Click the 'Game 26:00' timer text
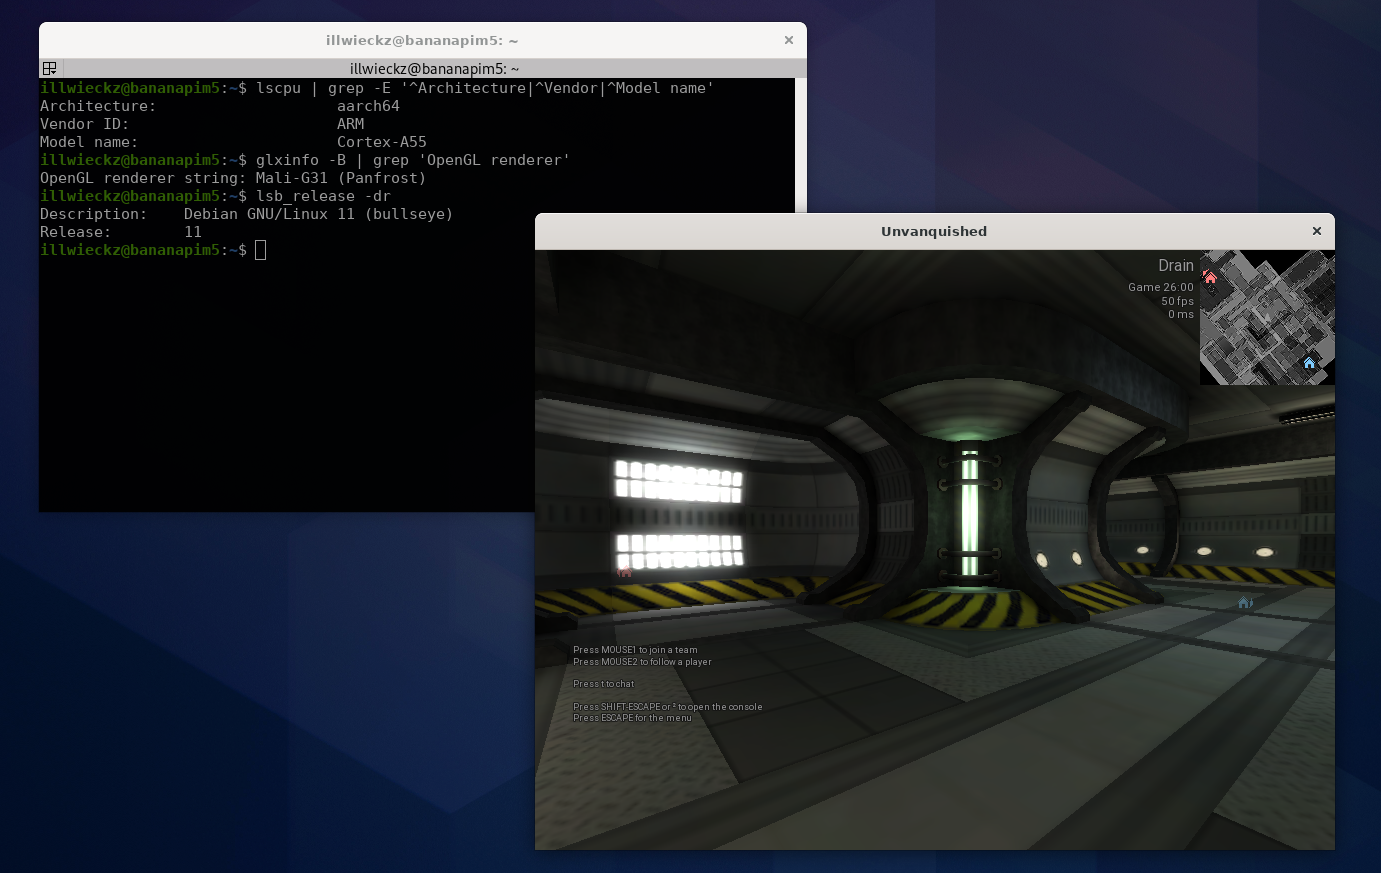Image resolution: width=1381 pixels, height=873 pixels. click(1161, 287)
